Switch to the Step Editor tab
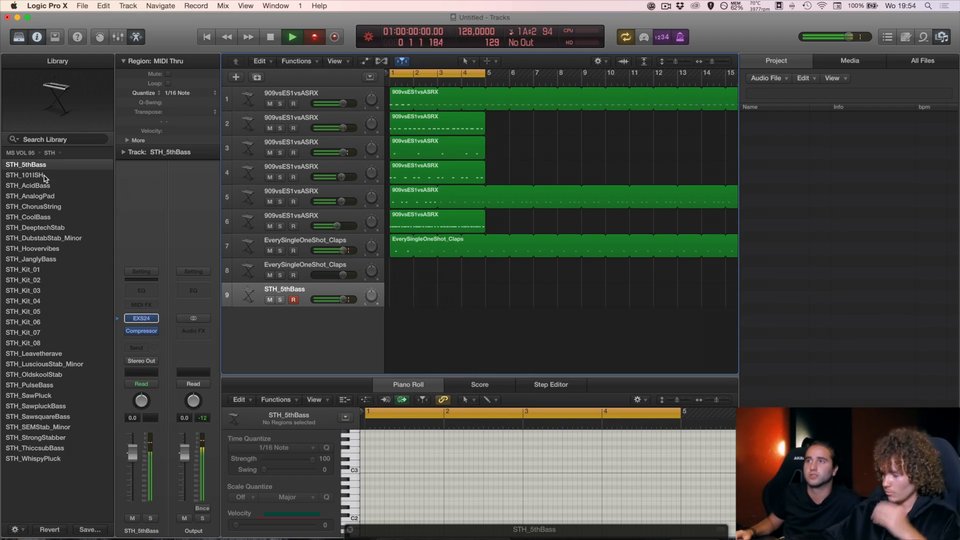Screen dimensions: 960x540 click(x=550, y=384)
